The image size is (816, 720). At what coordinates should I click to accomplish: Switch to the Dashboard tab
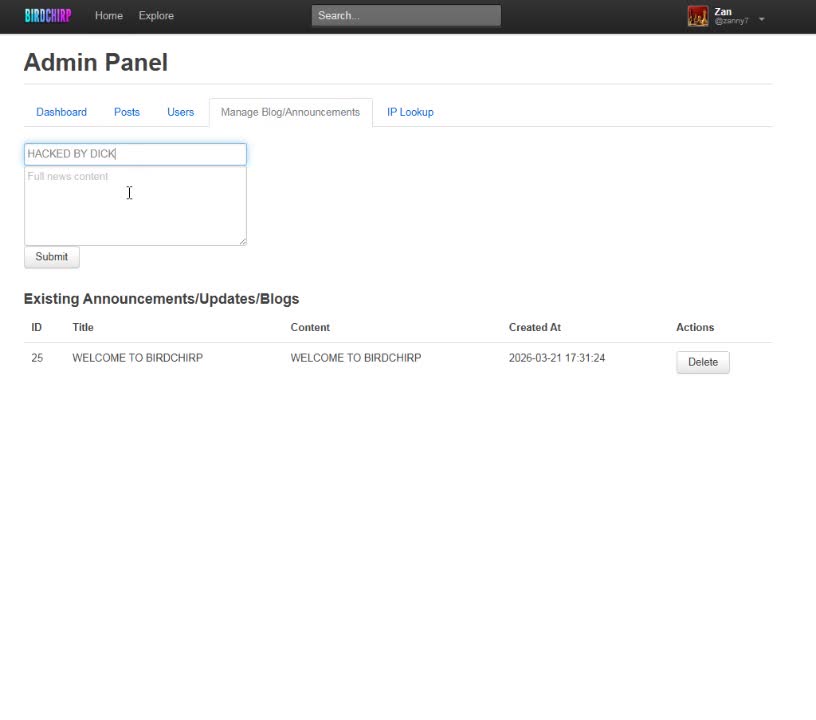tap(61, 111)
